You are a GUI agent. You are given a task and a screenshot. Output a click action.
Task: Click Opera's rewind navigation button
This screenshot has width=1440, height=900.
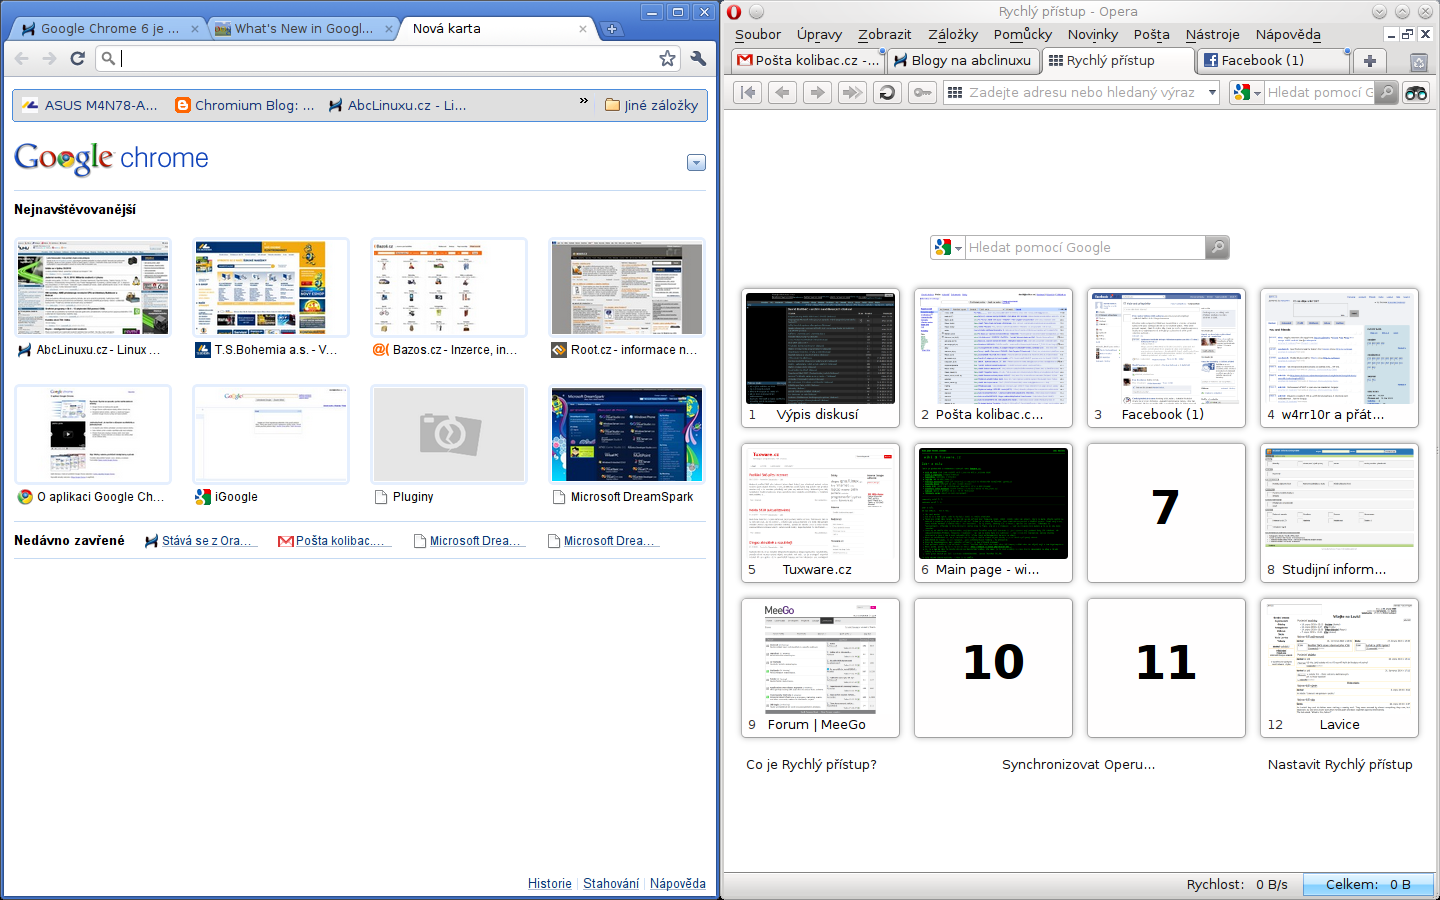747,93
